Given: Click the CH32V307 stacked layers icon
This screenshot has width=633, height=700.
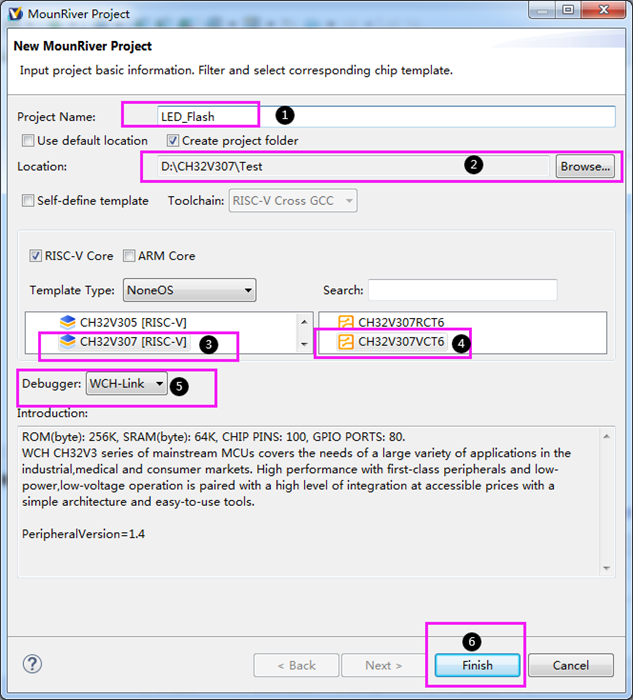Looking at the screenshot, I should (67, 342).
